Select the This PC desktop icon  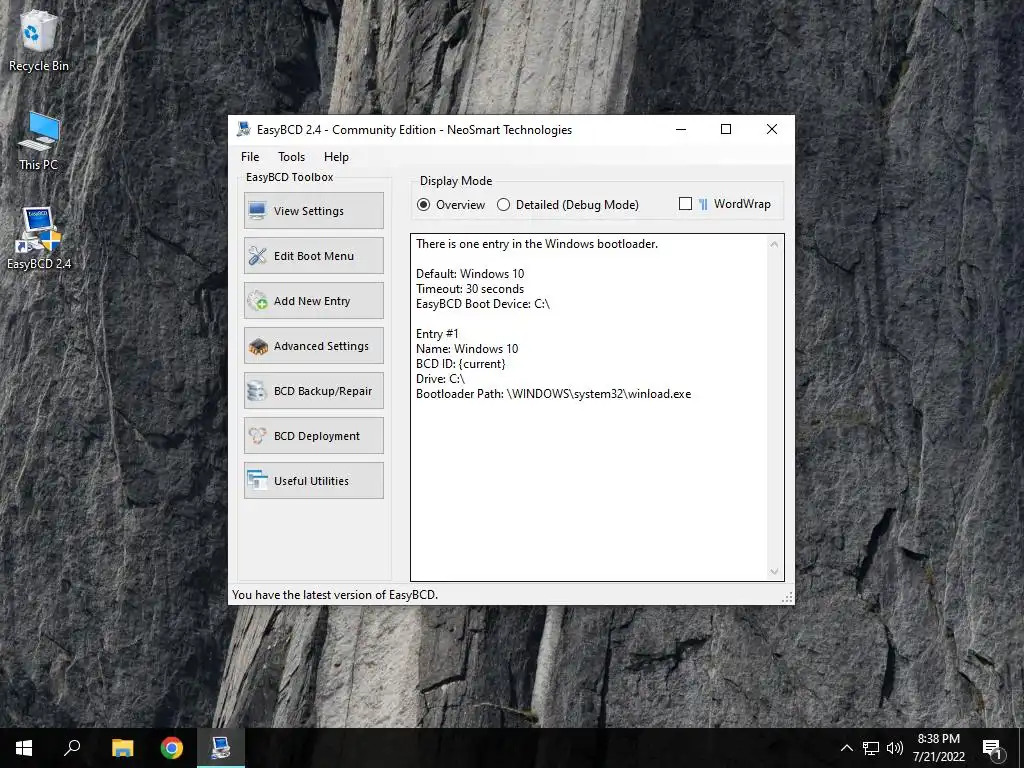[x=39, y=141]
